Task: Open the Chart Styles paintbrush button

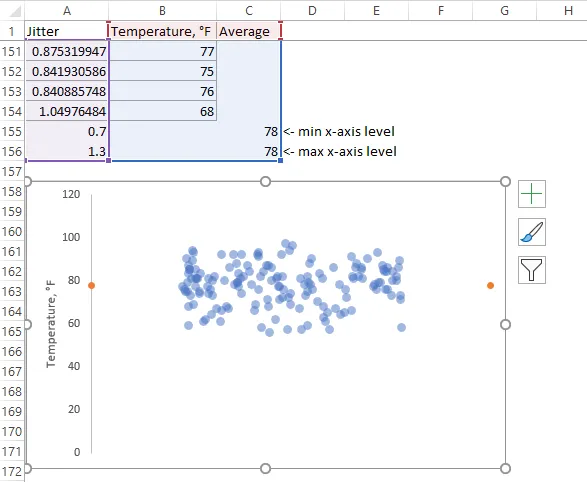Action: (532, 232)
